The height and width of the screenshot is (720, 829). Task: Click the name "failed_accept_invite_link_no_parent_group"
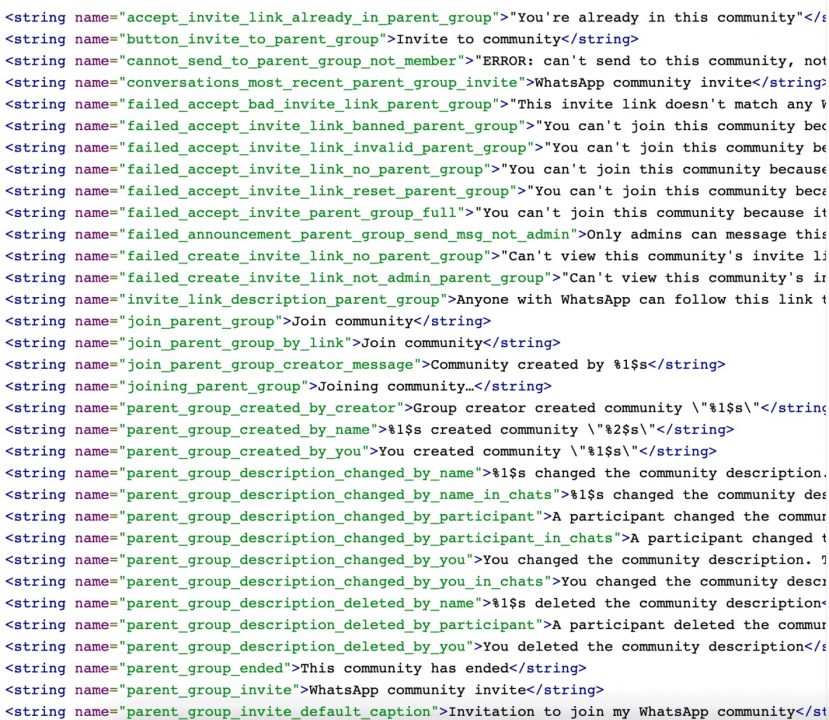click(305, 170)
